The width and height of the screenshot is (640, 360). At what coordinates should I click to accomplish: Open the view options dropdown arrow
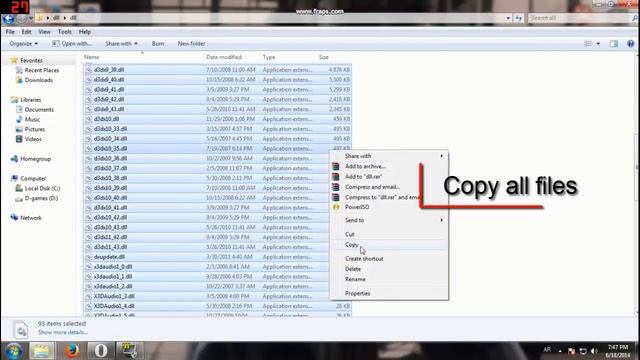coord(598,44)
